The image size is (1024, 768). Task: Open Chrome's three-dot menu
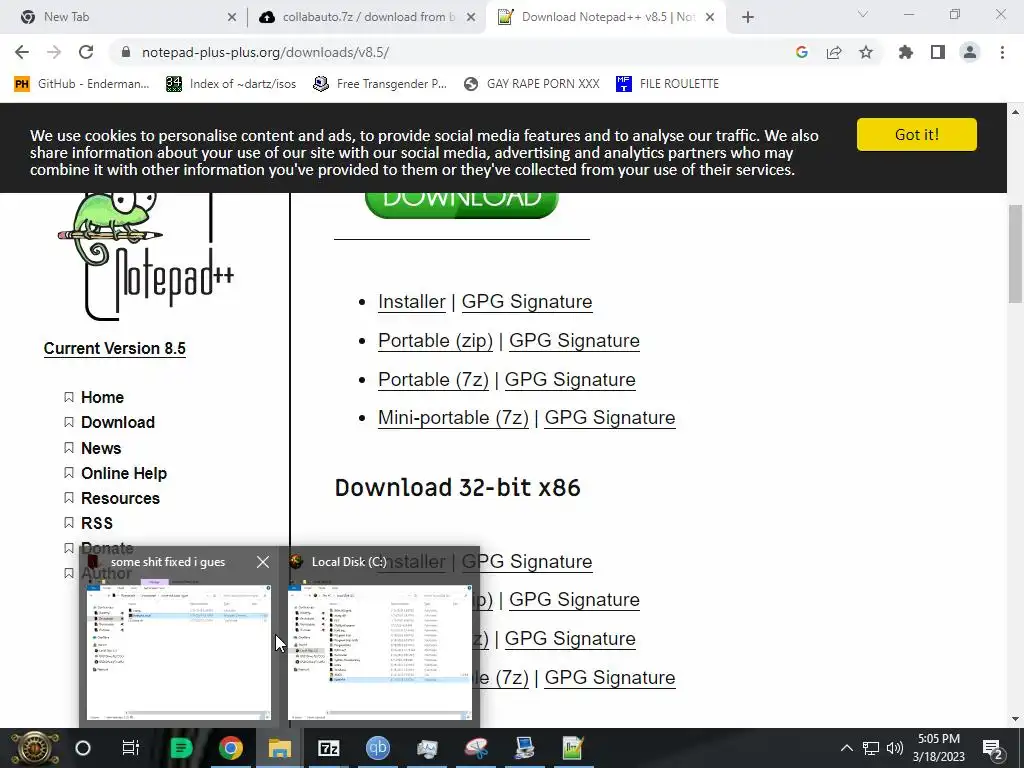(x=1002, y=52)
